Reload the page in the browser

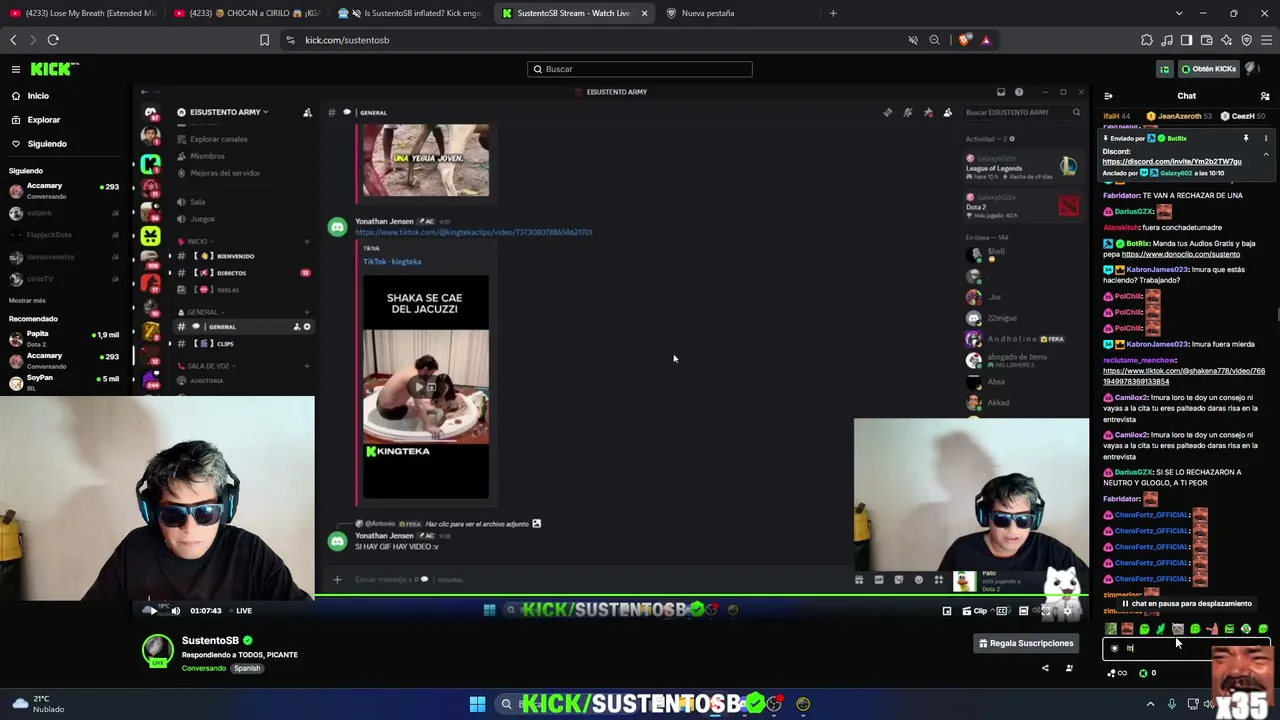point(53,40)
